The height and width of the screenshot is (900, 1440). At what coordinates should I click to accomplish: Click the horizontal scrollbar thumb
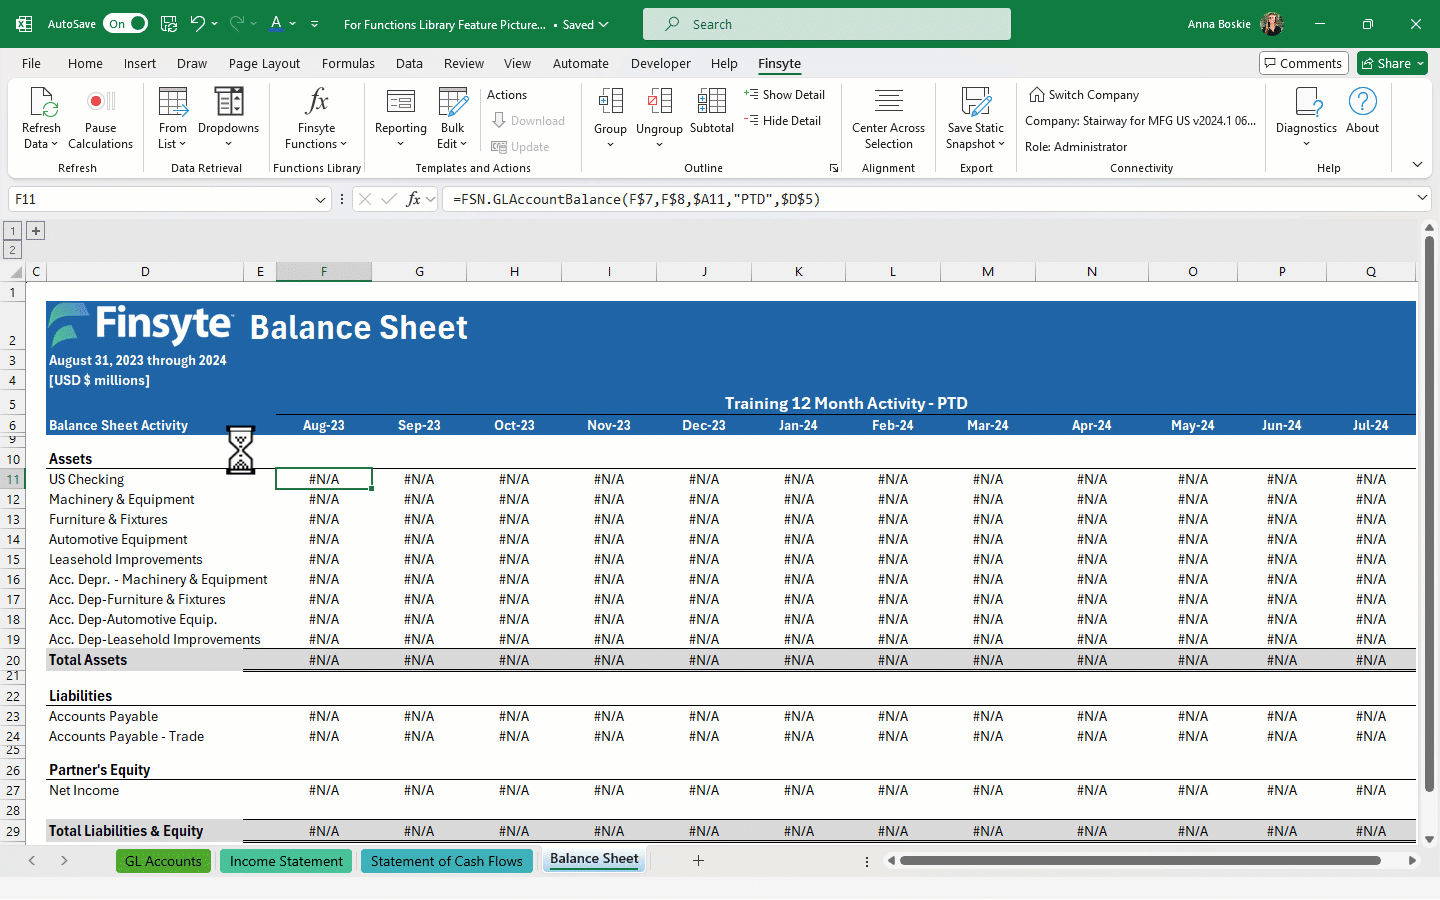tap(1140, 860)
